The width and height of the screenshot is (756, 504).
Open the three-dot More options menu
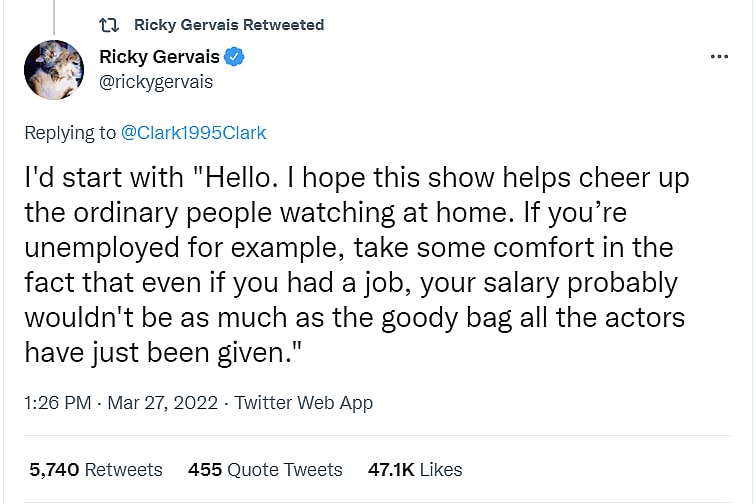point(719,57)
